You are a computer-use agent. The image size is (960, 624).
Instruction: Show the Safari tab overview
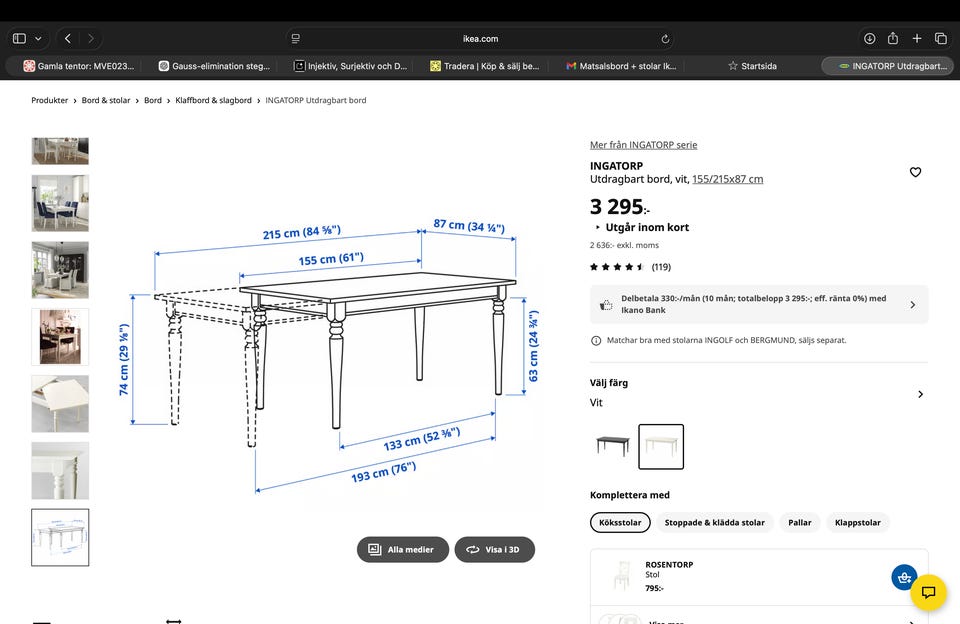pyautogui.click(x=941, y=38)
